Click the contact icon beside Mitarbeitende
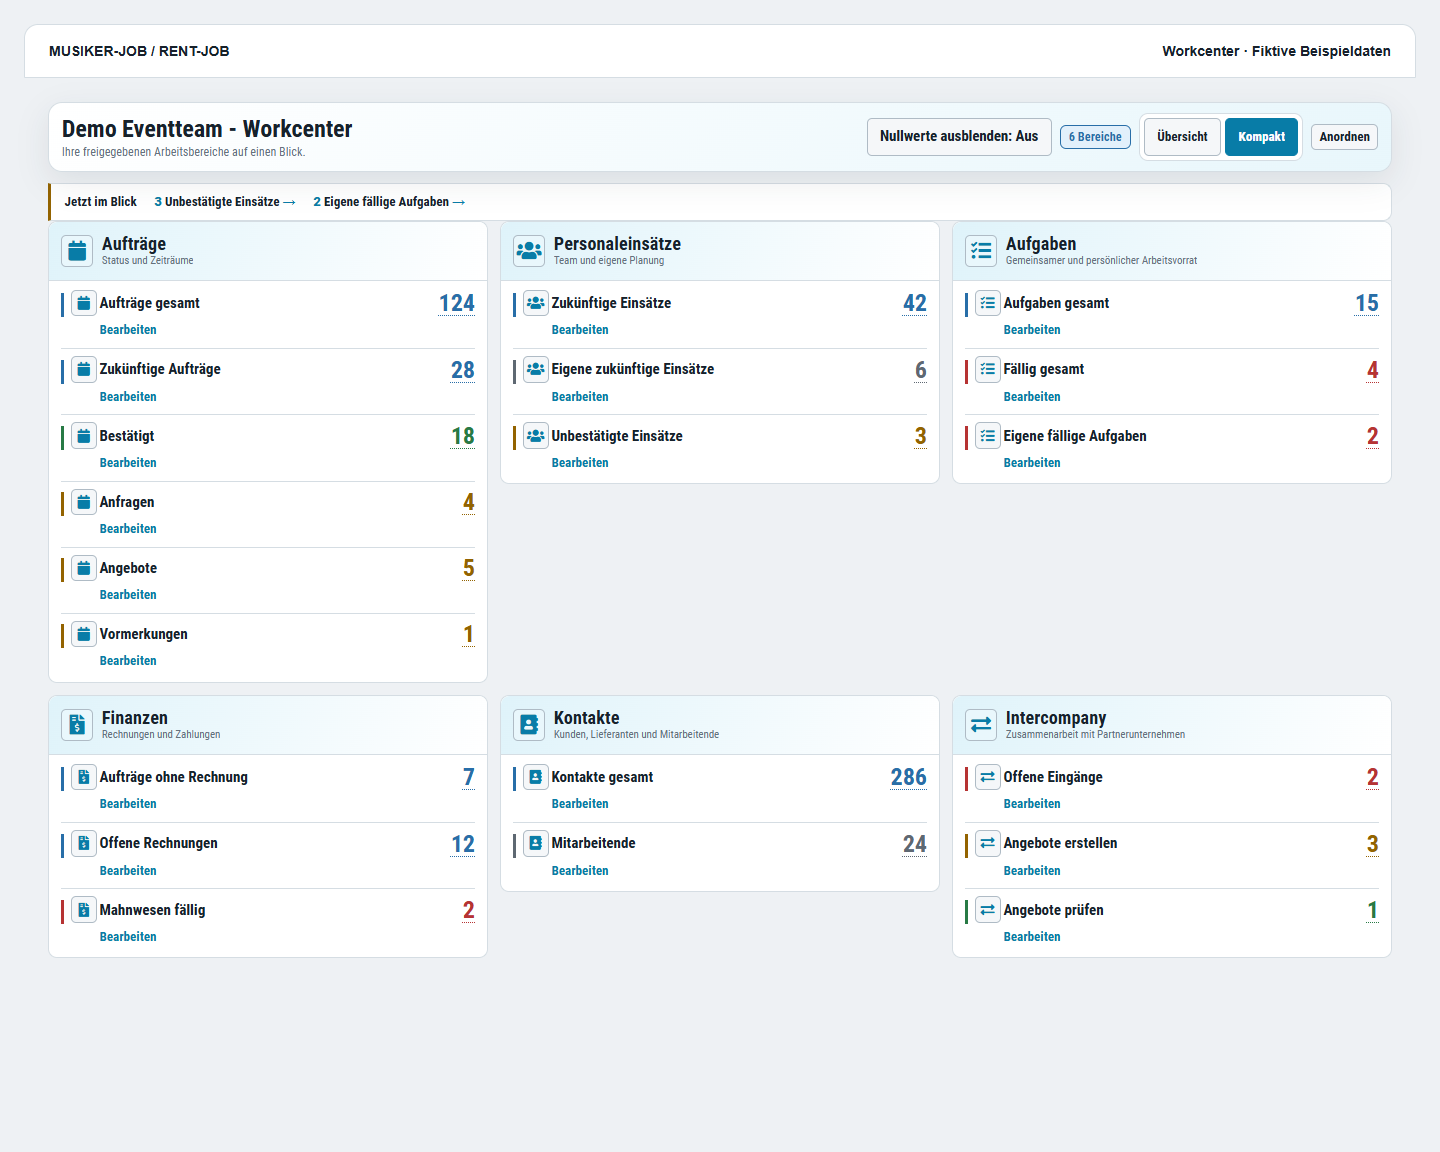The height and width of the screenshot is (1152, 1440). 536,843
